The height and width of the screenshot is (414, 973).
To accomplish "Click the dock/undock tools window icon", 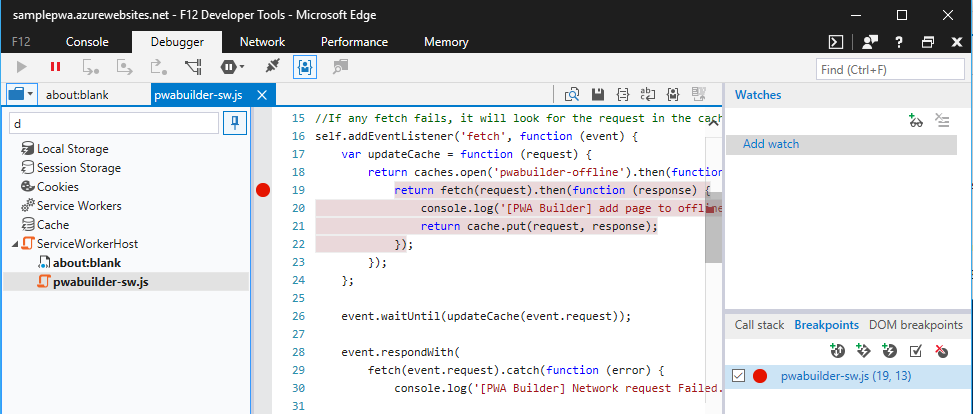I will click(928, 42).
